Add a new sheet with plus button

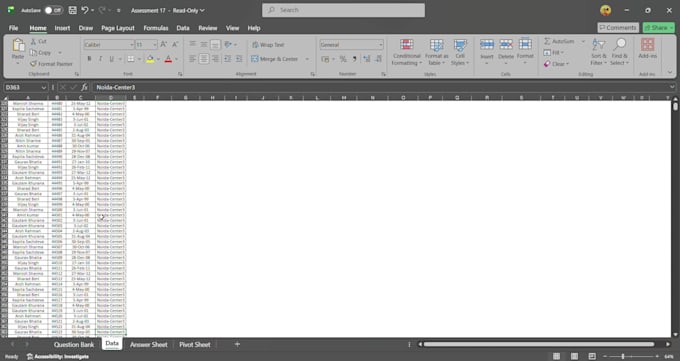pos(237,345)
